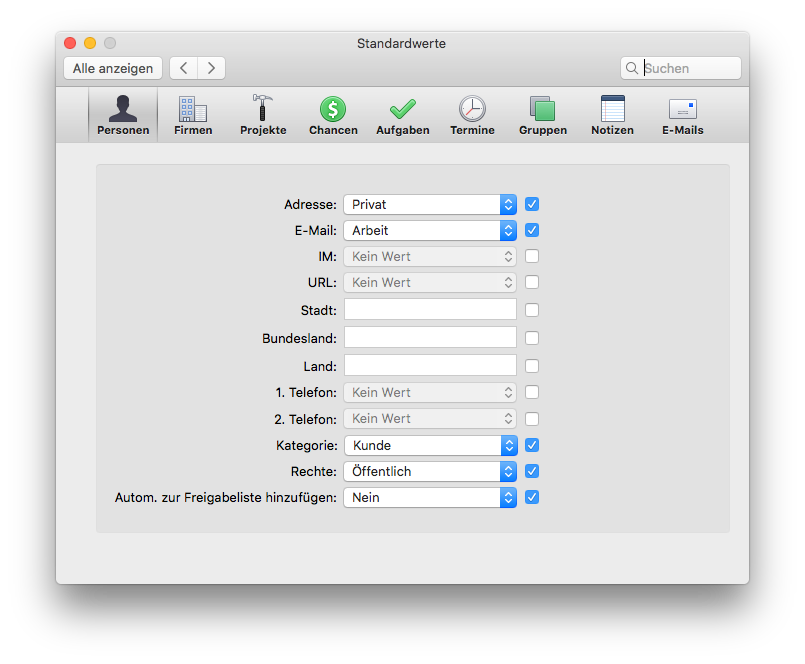Click the Bundesland text field
Screen dimensions: 805x664
(430, 338)
